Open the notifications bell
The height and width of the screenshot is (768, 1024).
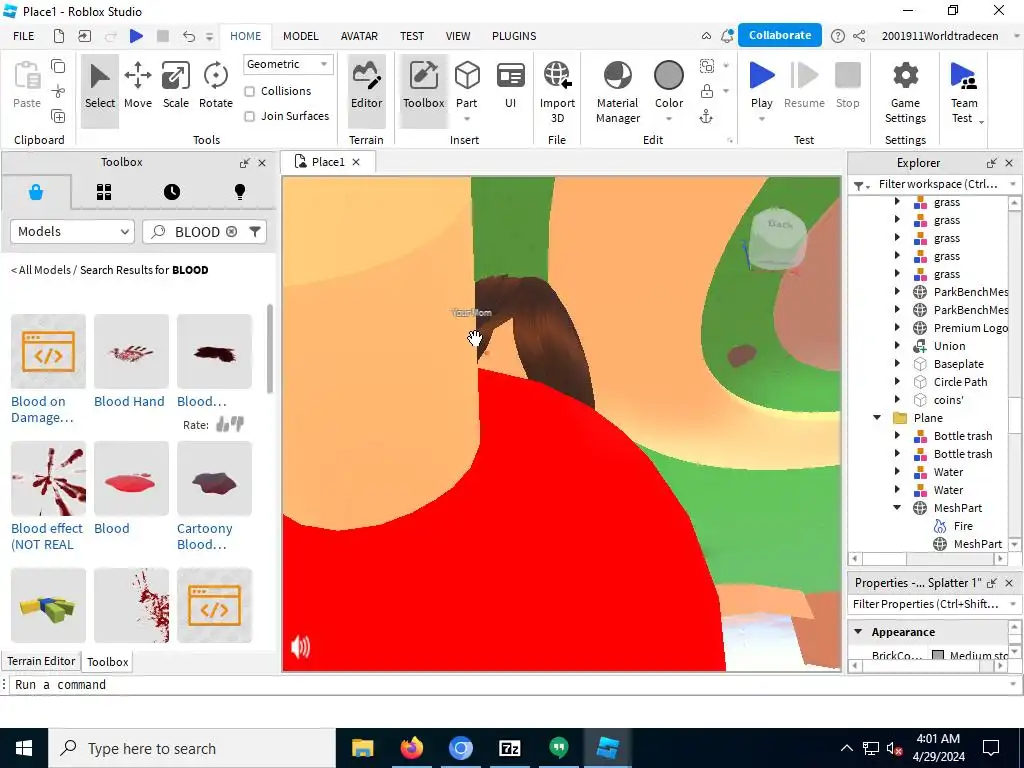[x=727, y=36]
